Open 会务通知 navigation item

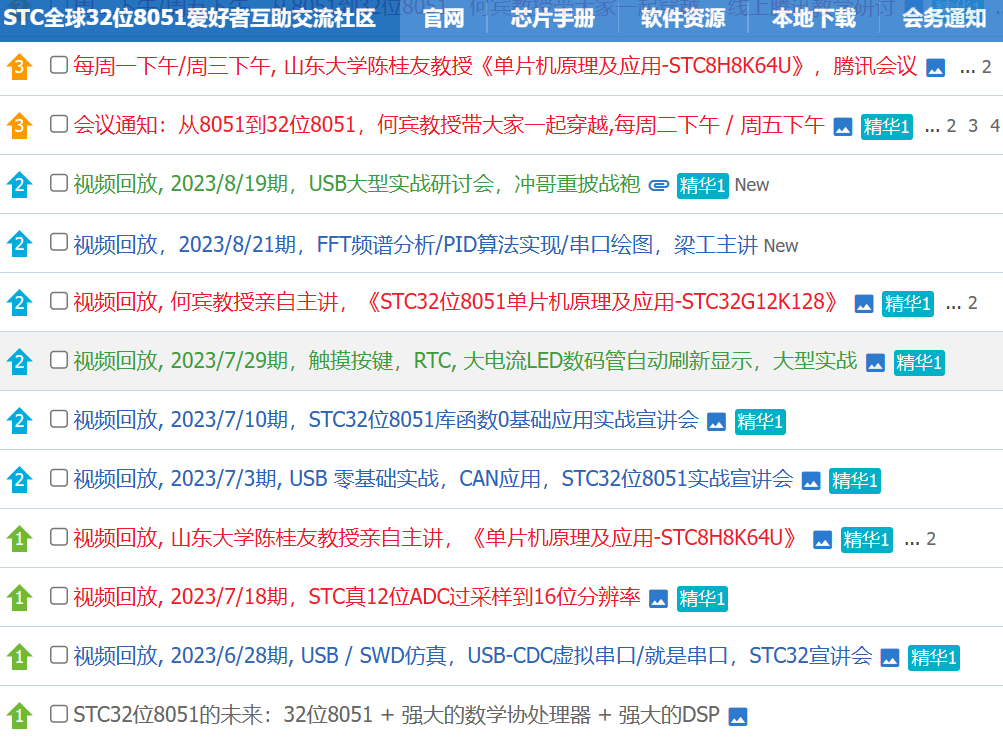(x=945, y=19)
